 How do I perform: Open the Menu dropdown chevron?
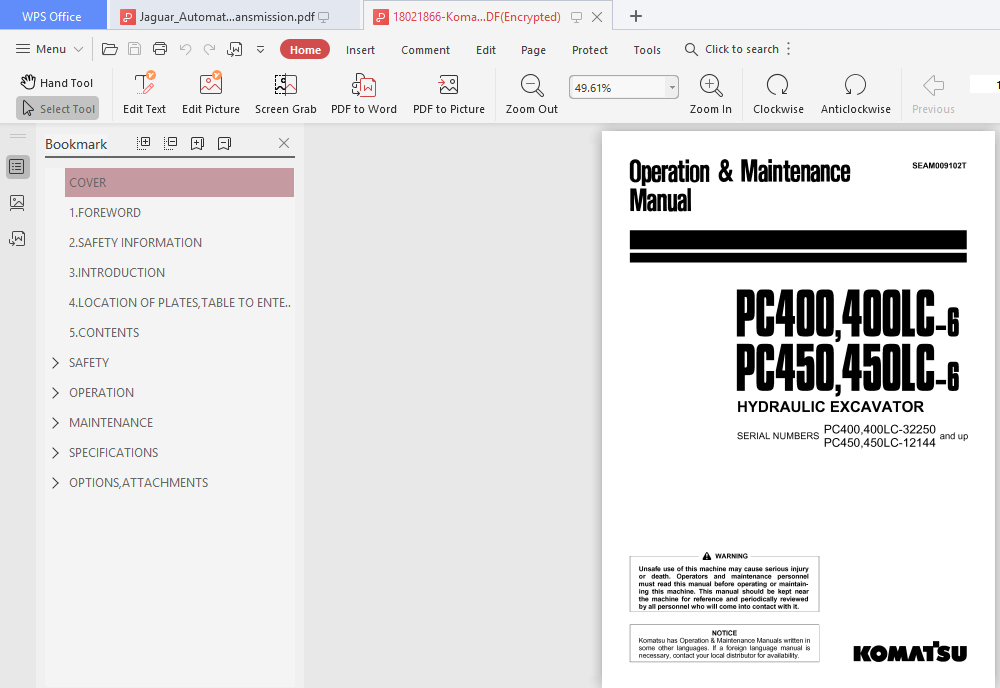pyautogui.click(x=78, y=49)
